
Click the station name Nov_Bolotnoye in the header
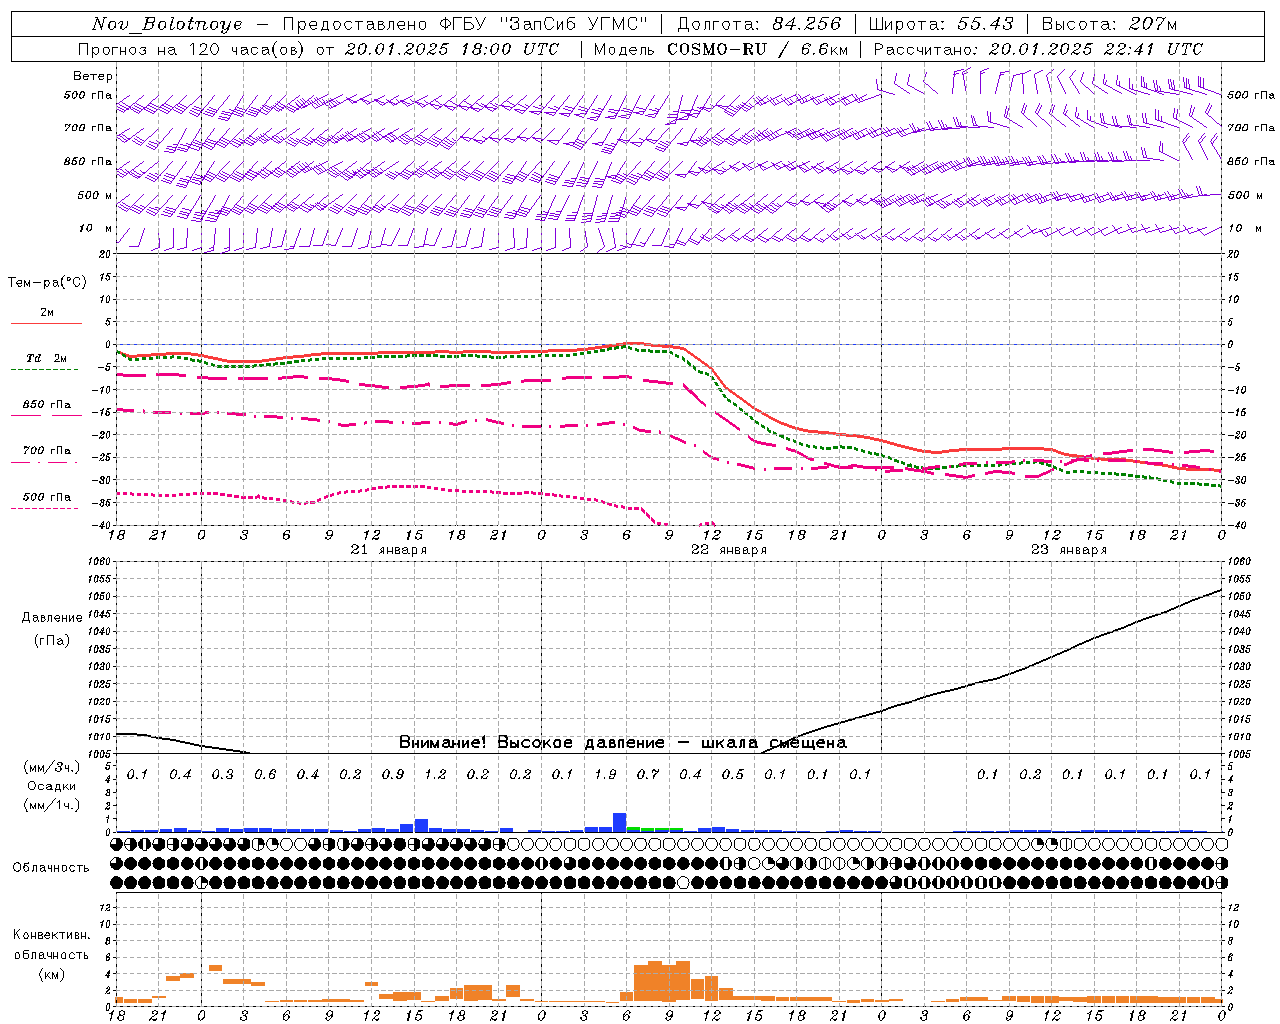[x=167, y=24]
